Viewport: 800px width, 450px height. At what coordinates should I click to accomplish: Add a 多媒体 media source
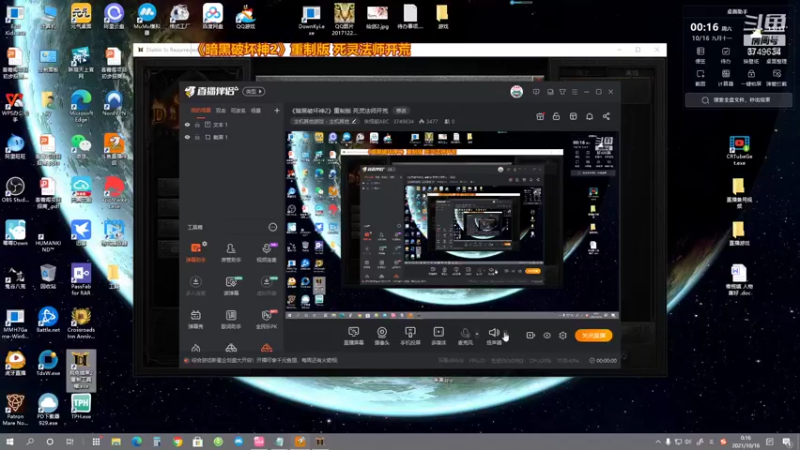click(438, 336)
